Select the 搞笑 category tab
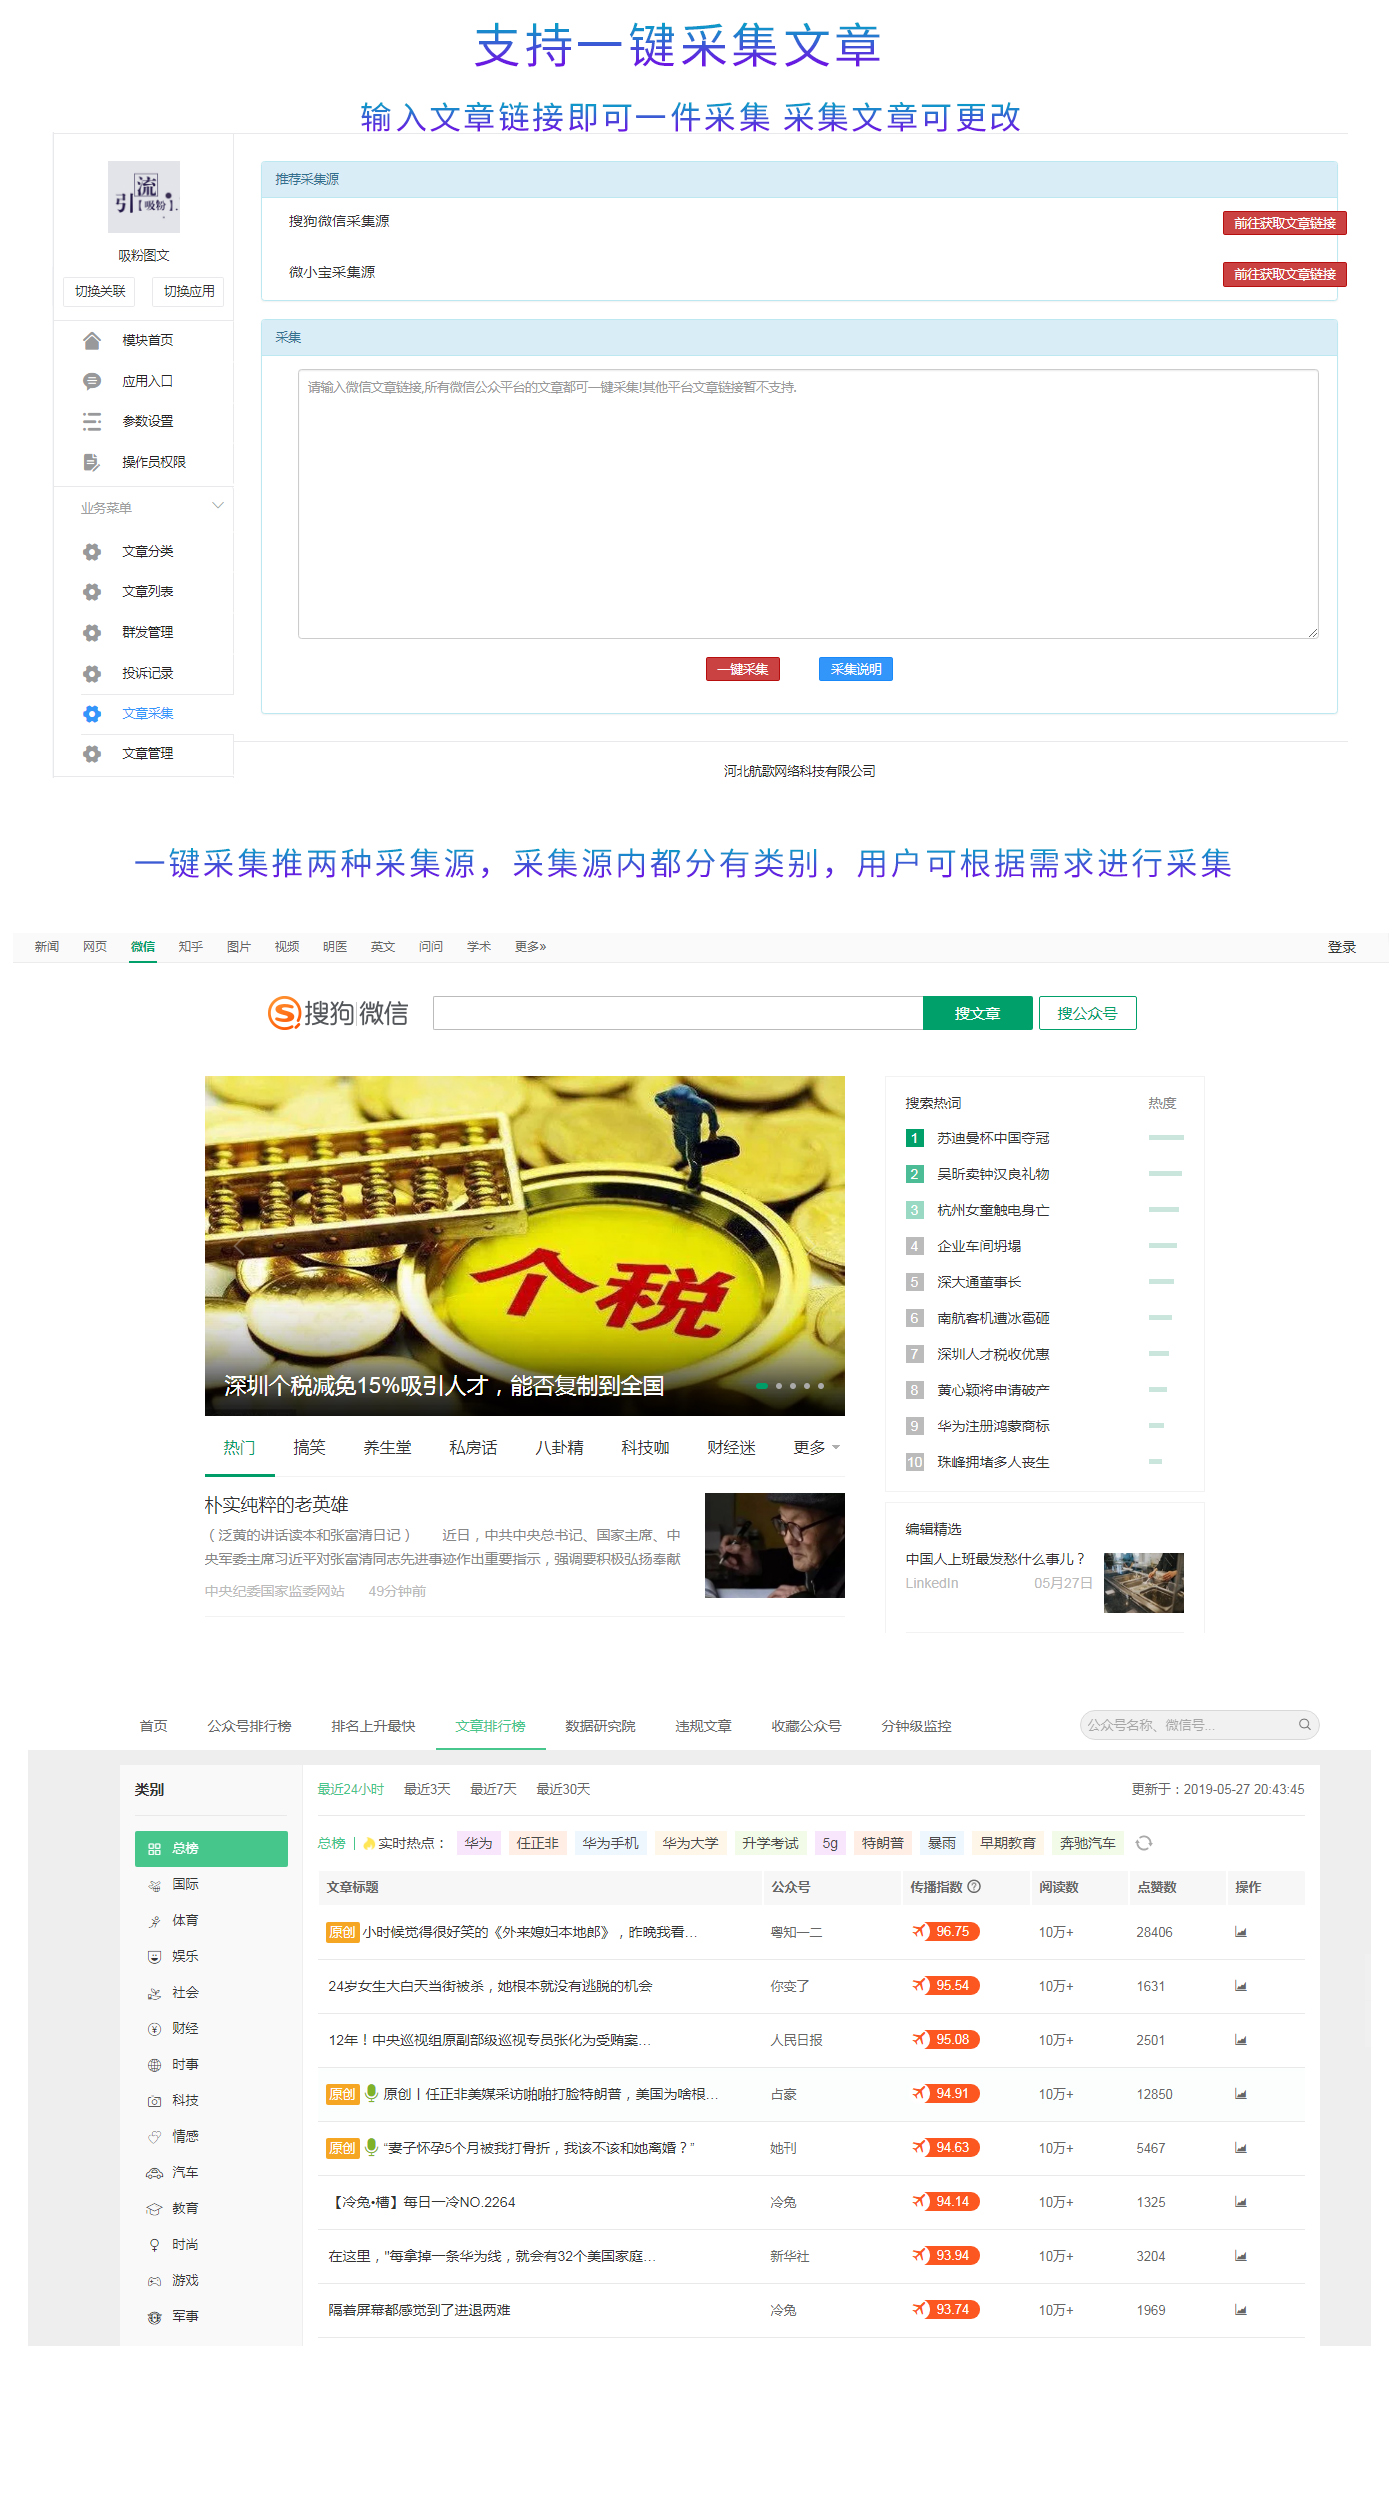Viewport: 1400px width, 2500px height. (x=309, y=1447)
